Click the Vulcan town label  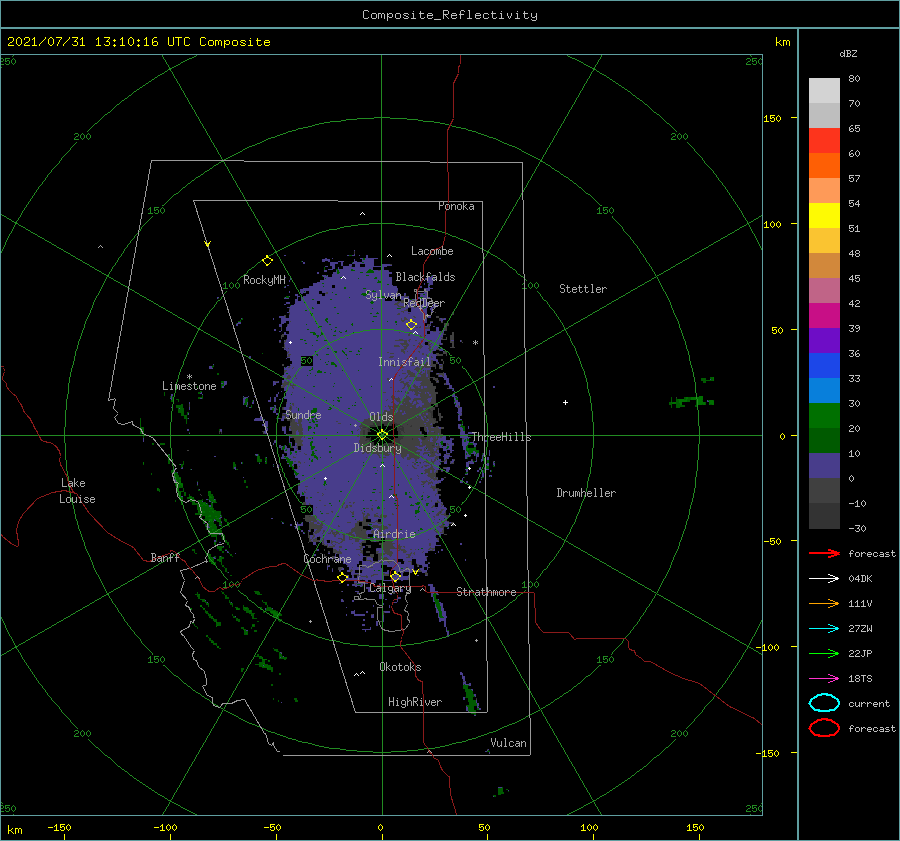(x=508, y=743)
